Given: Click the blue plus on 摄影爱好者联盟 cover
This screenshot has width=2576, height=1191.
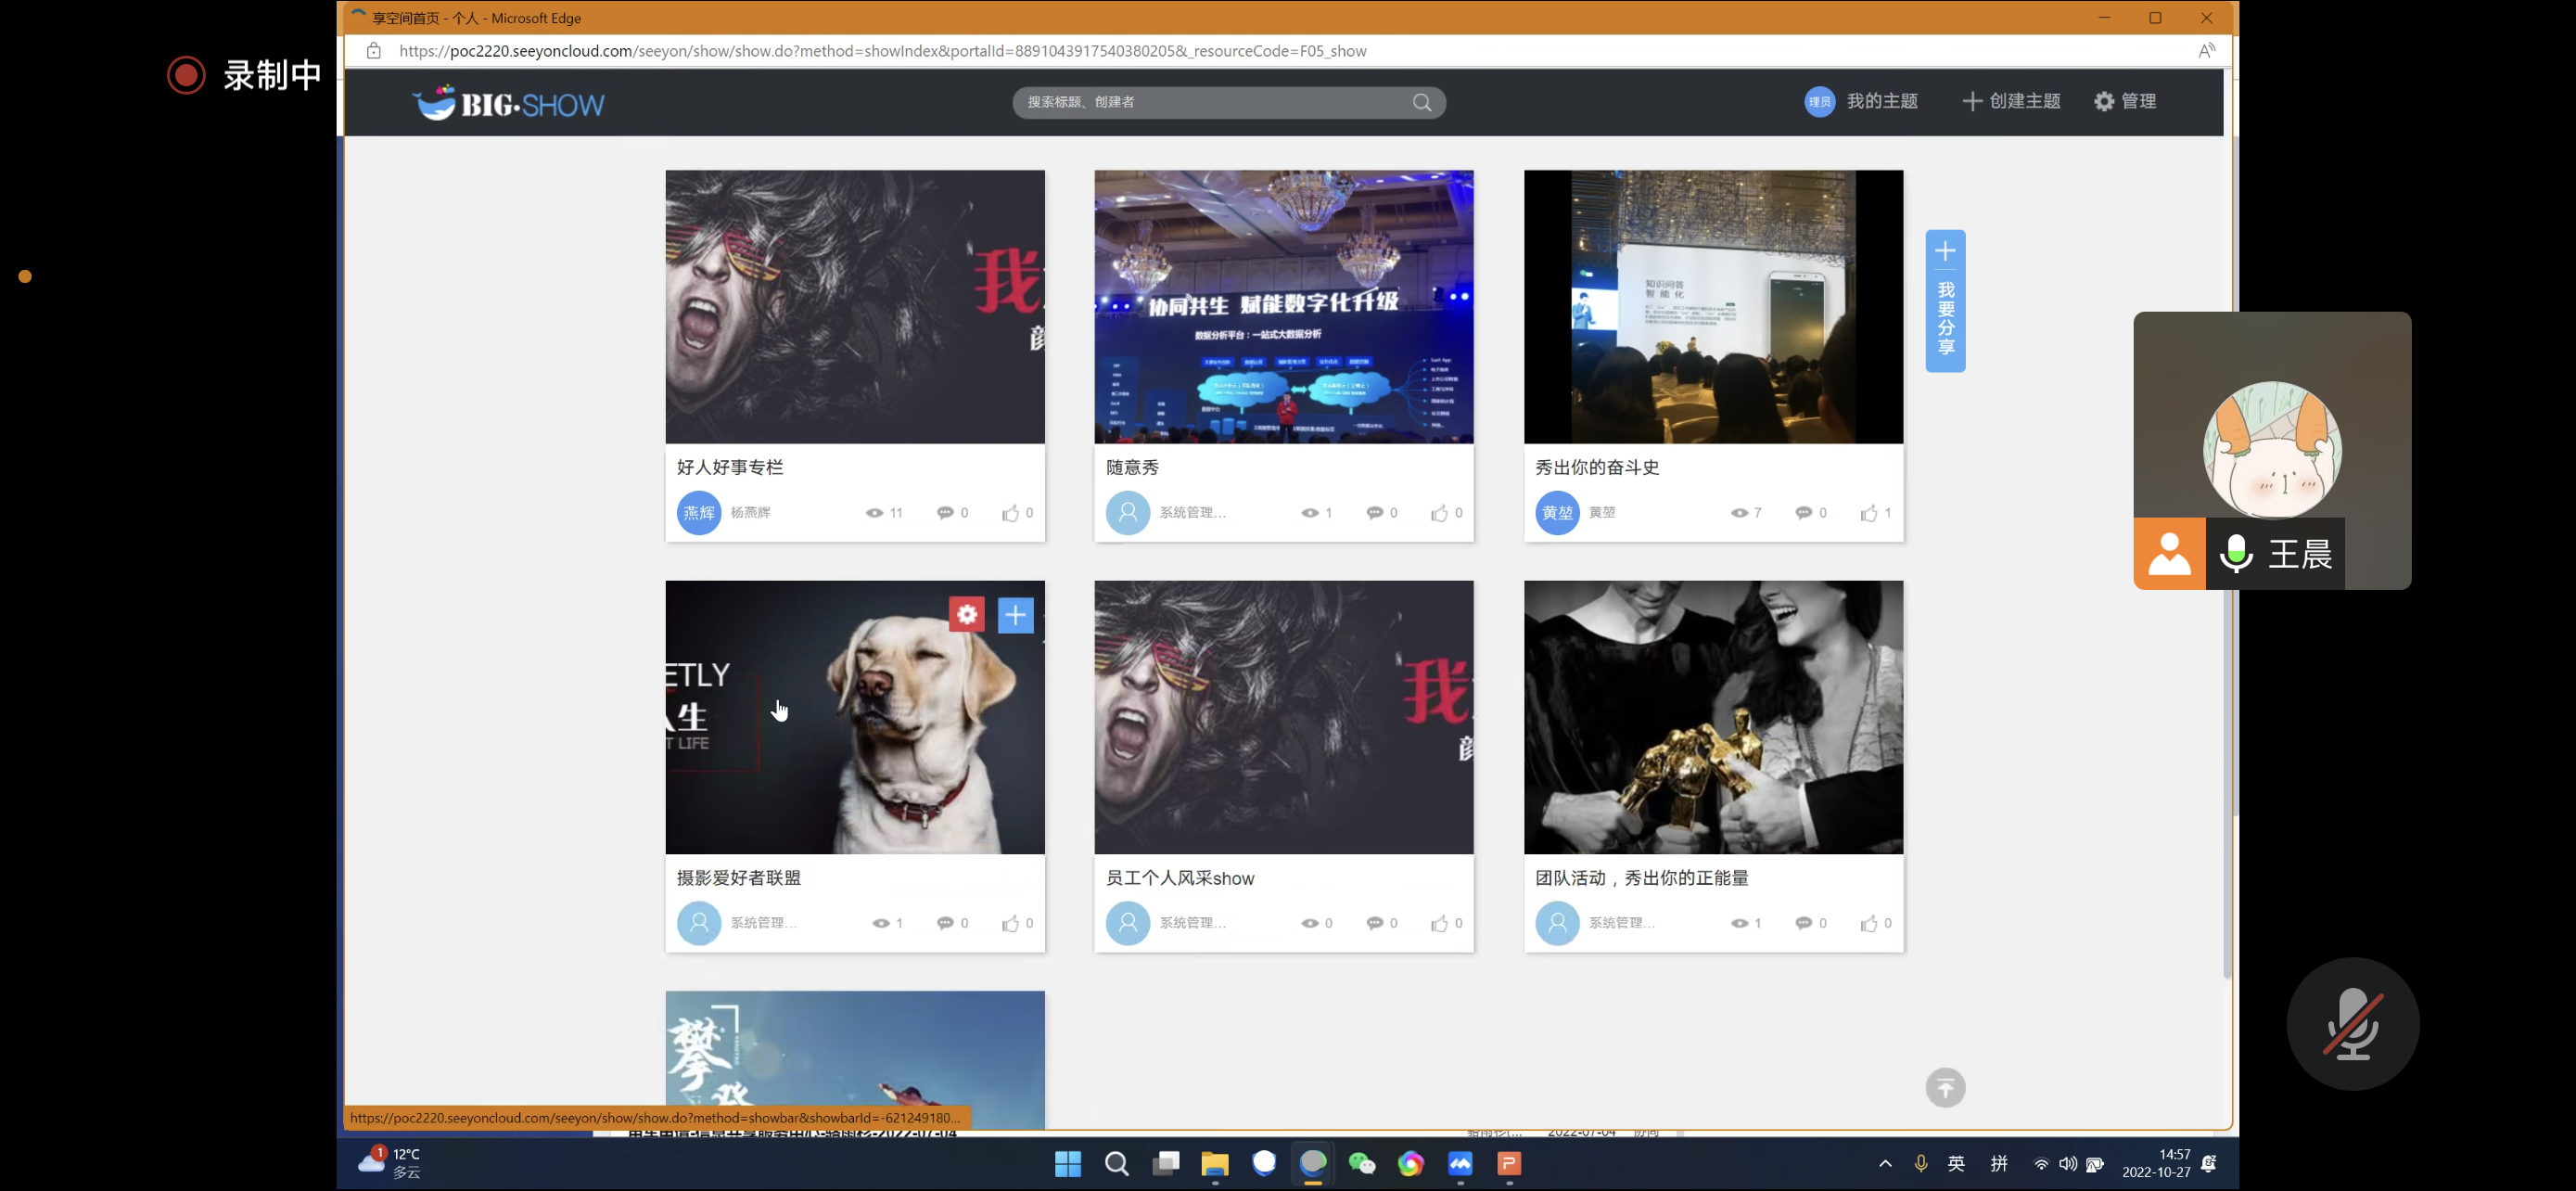Looking at the screenshot, I should (1015, 615).
